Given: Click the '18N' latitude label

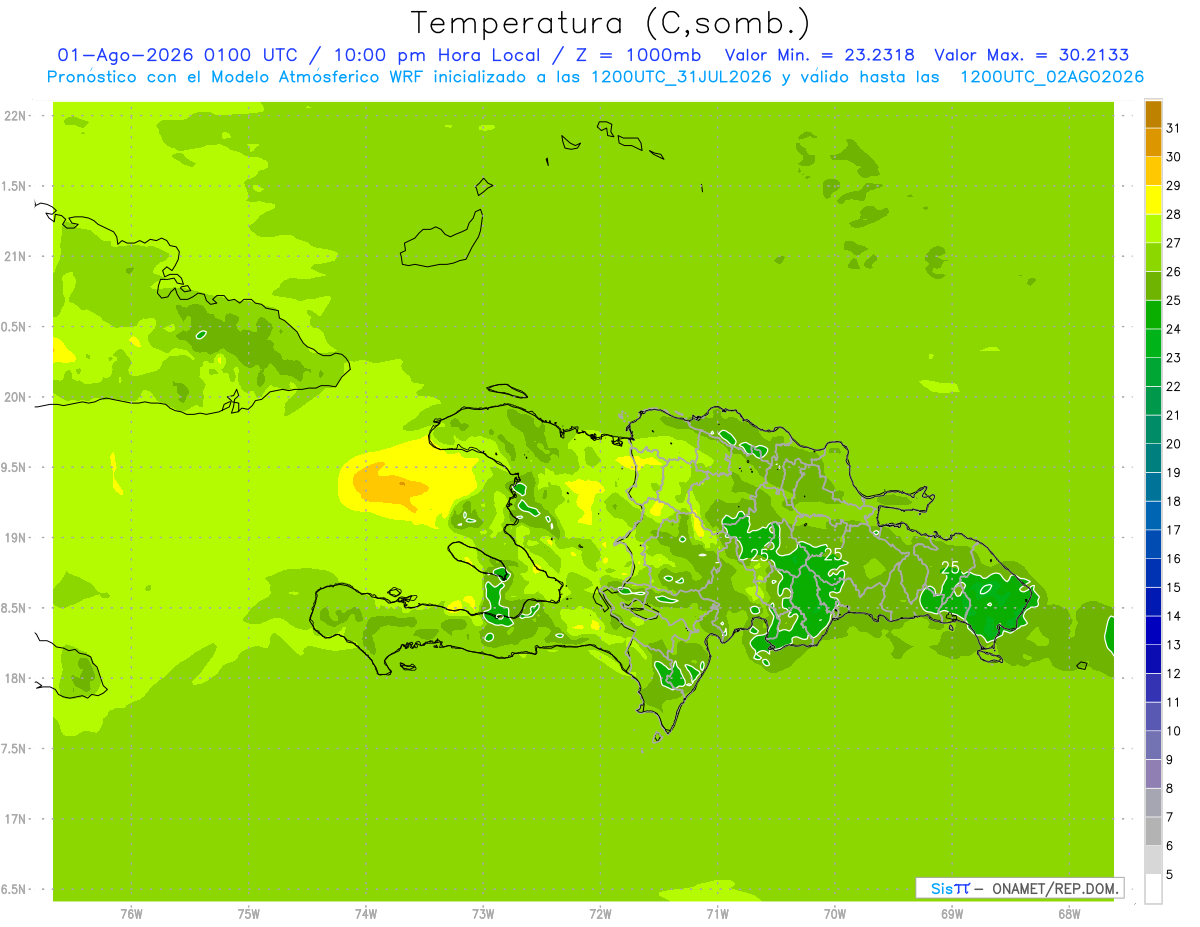Looking at the screenshot, I should pyautogui.click(x=14, y=679).
